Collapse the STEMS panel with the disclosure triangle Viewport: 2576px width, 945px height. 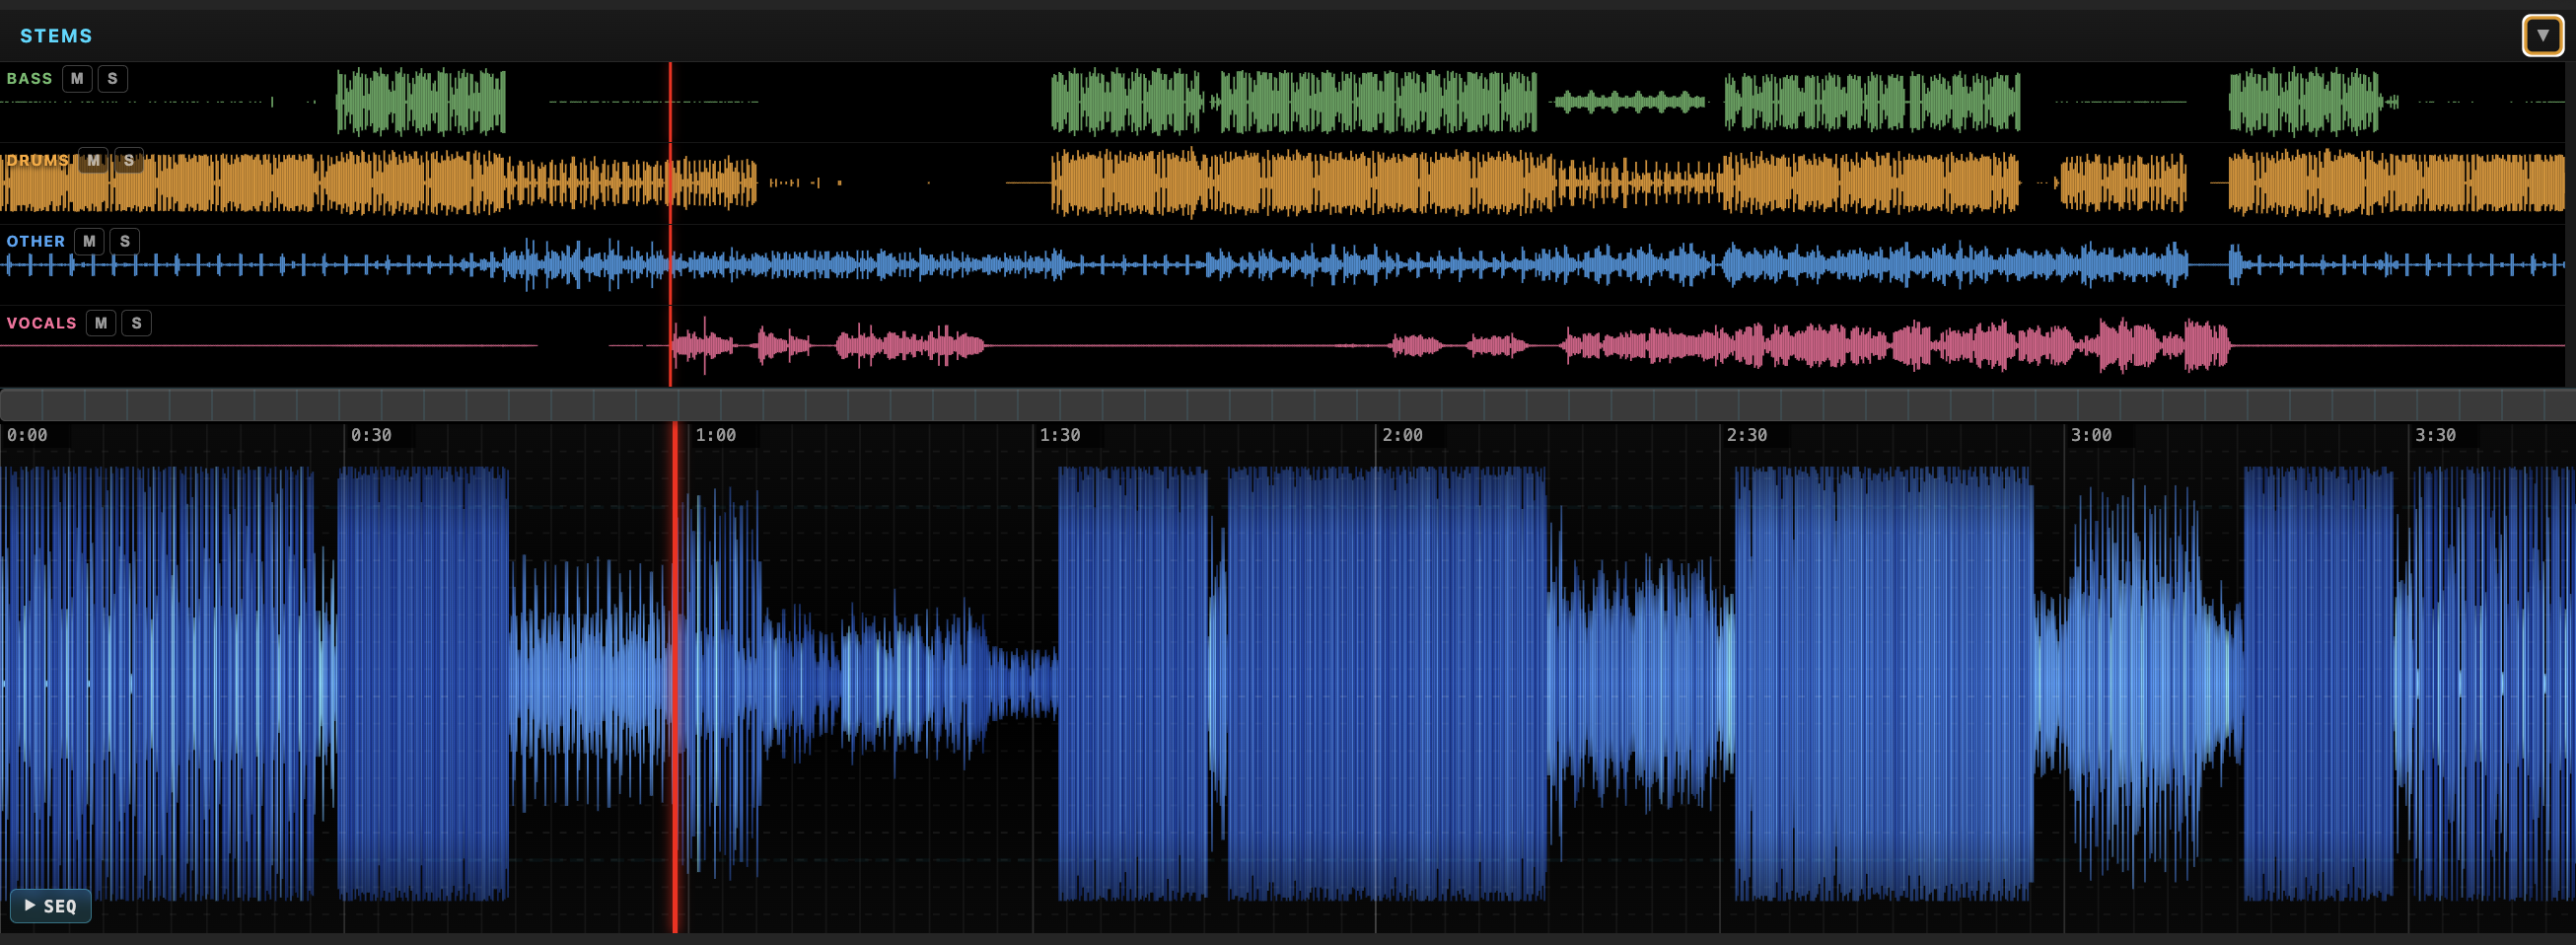(2543, 34)
